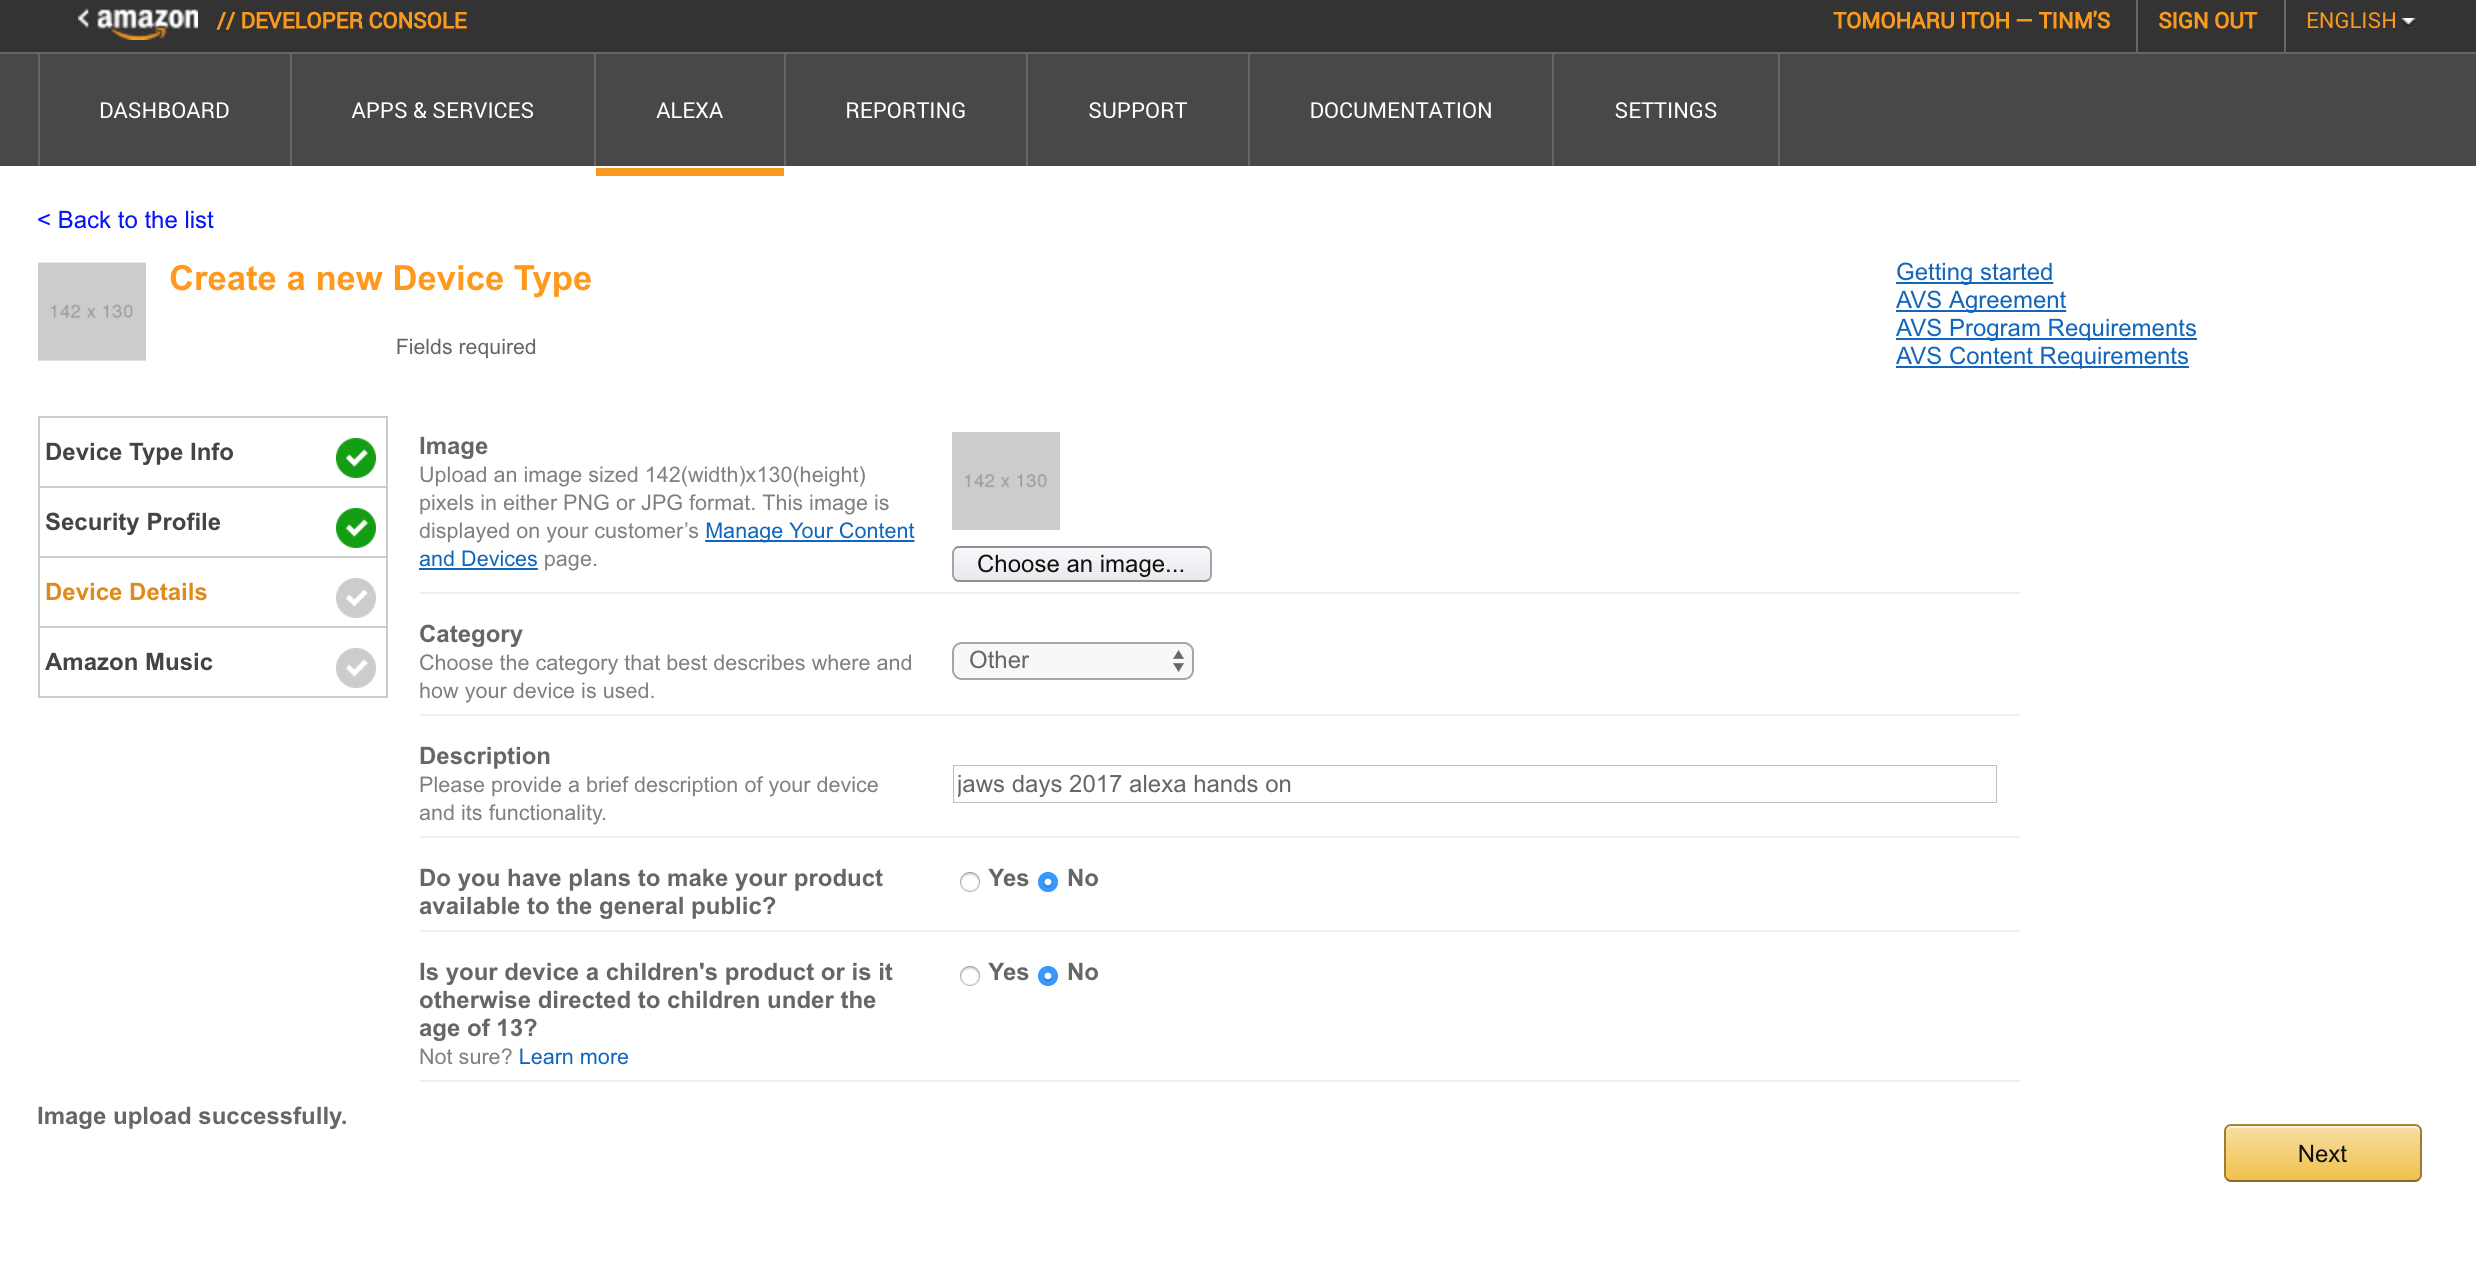The width and height of the screenshot is (2476, 1266).
Task: Toggle No for children's product question
Action: [1048, 972]
